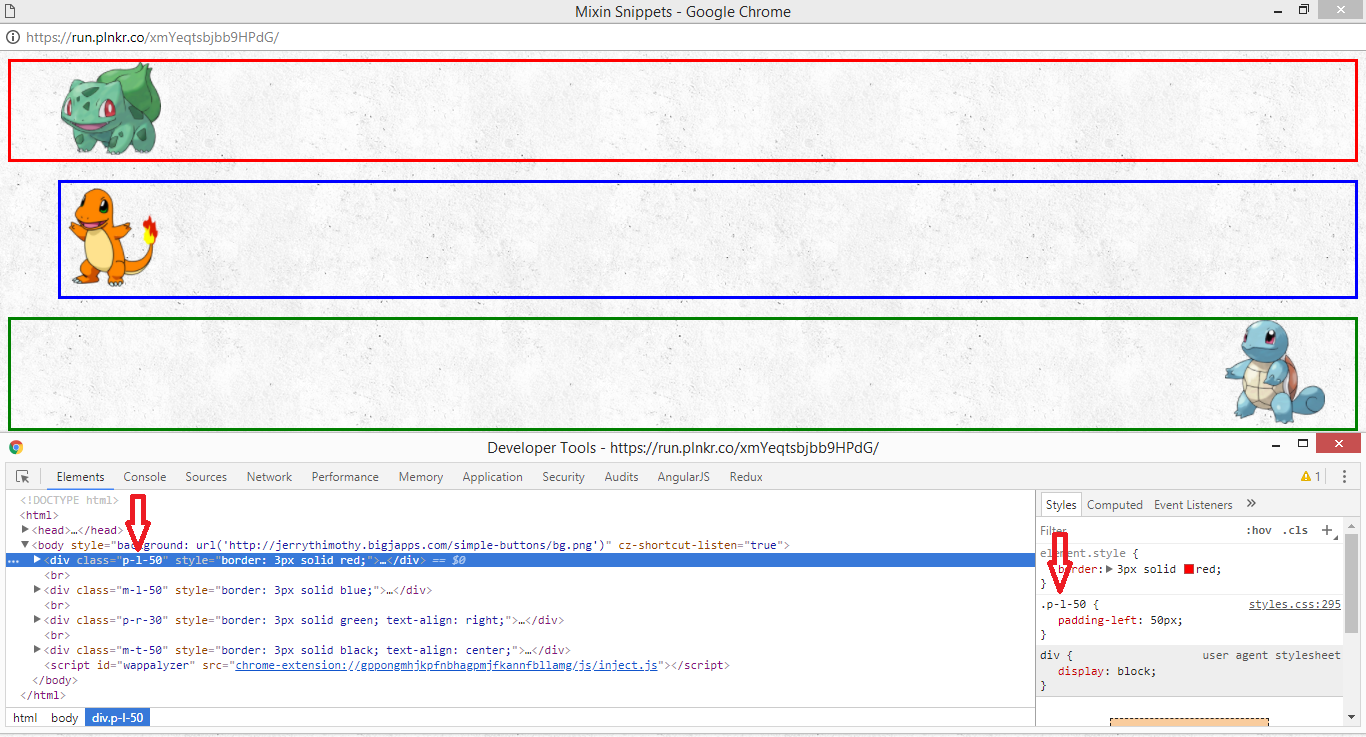Open Event Listeners pane tab
This screenshot has height=737, width=1366.
(1193, 505)
